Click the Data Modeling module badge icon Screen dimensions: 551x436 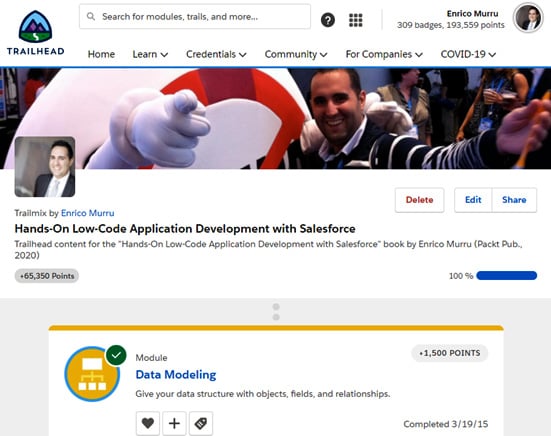click(x=92, y=374)
